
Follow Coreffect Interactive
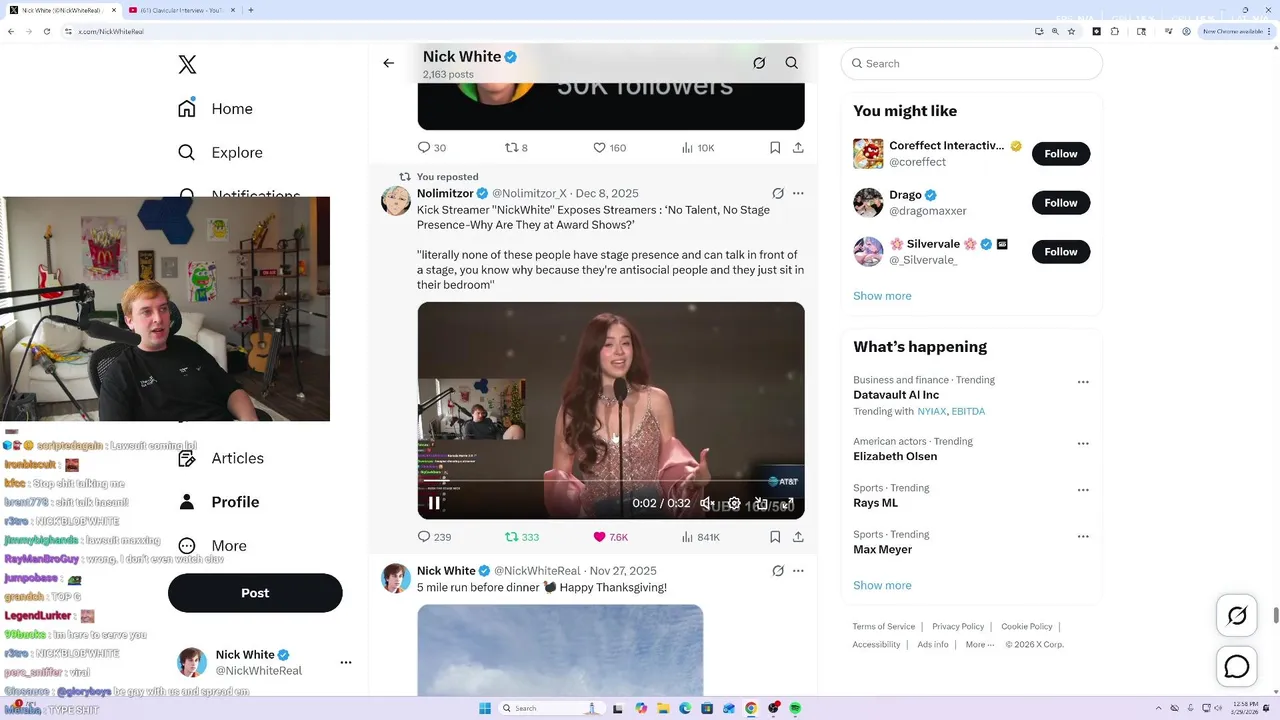1061,154
